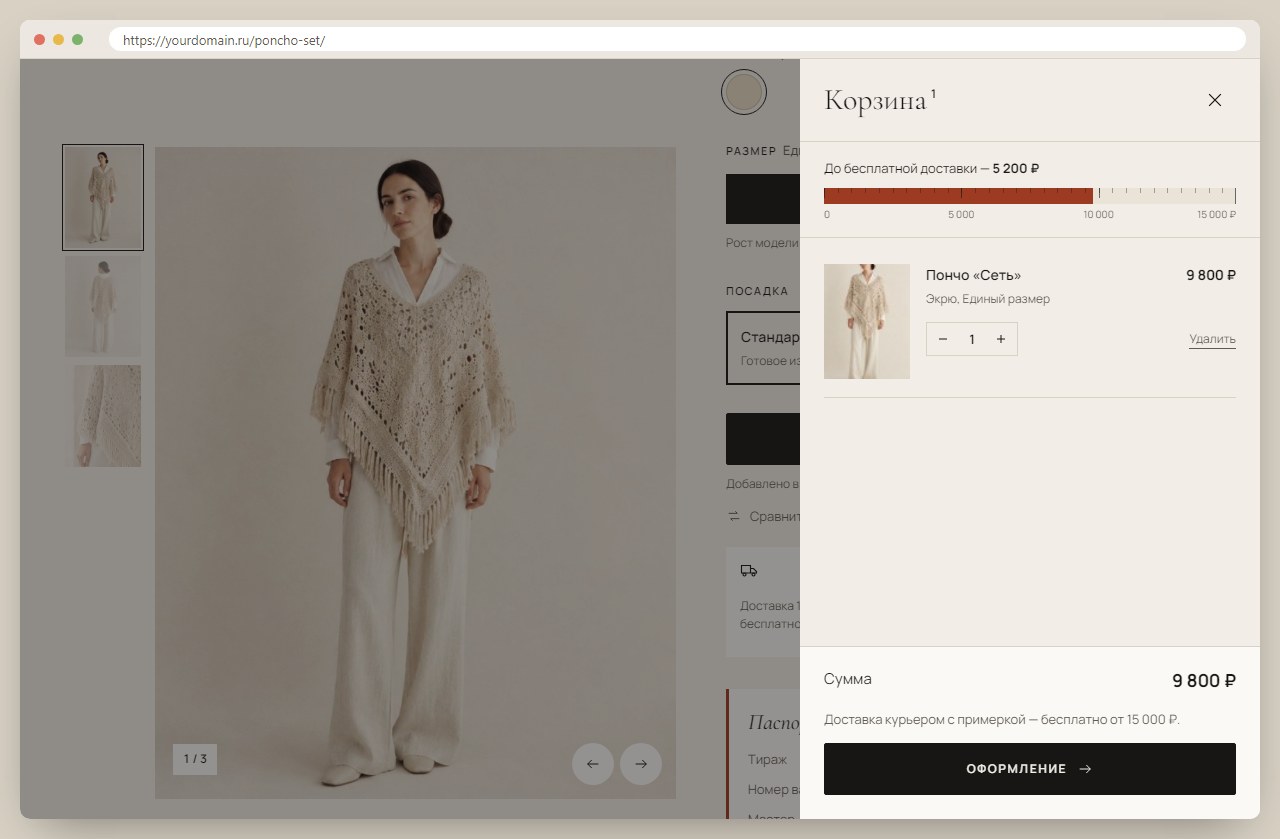Image resolution: width=1280 pixels, height=839 pixels.
Task: Proceed with the Оформление button
Action: [1030, 769]
